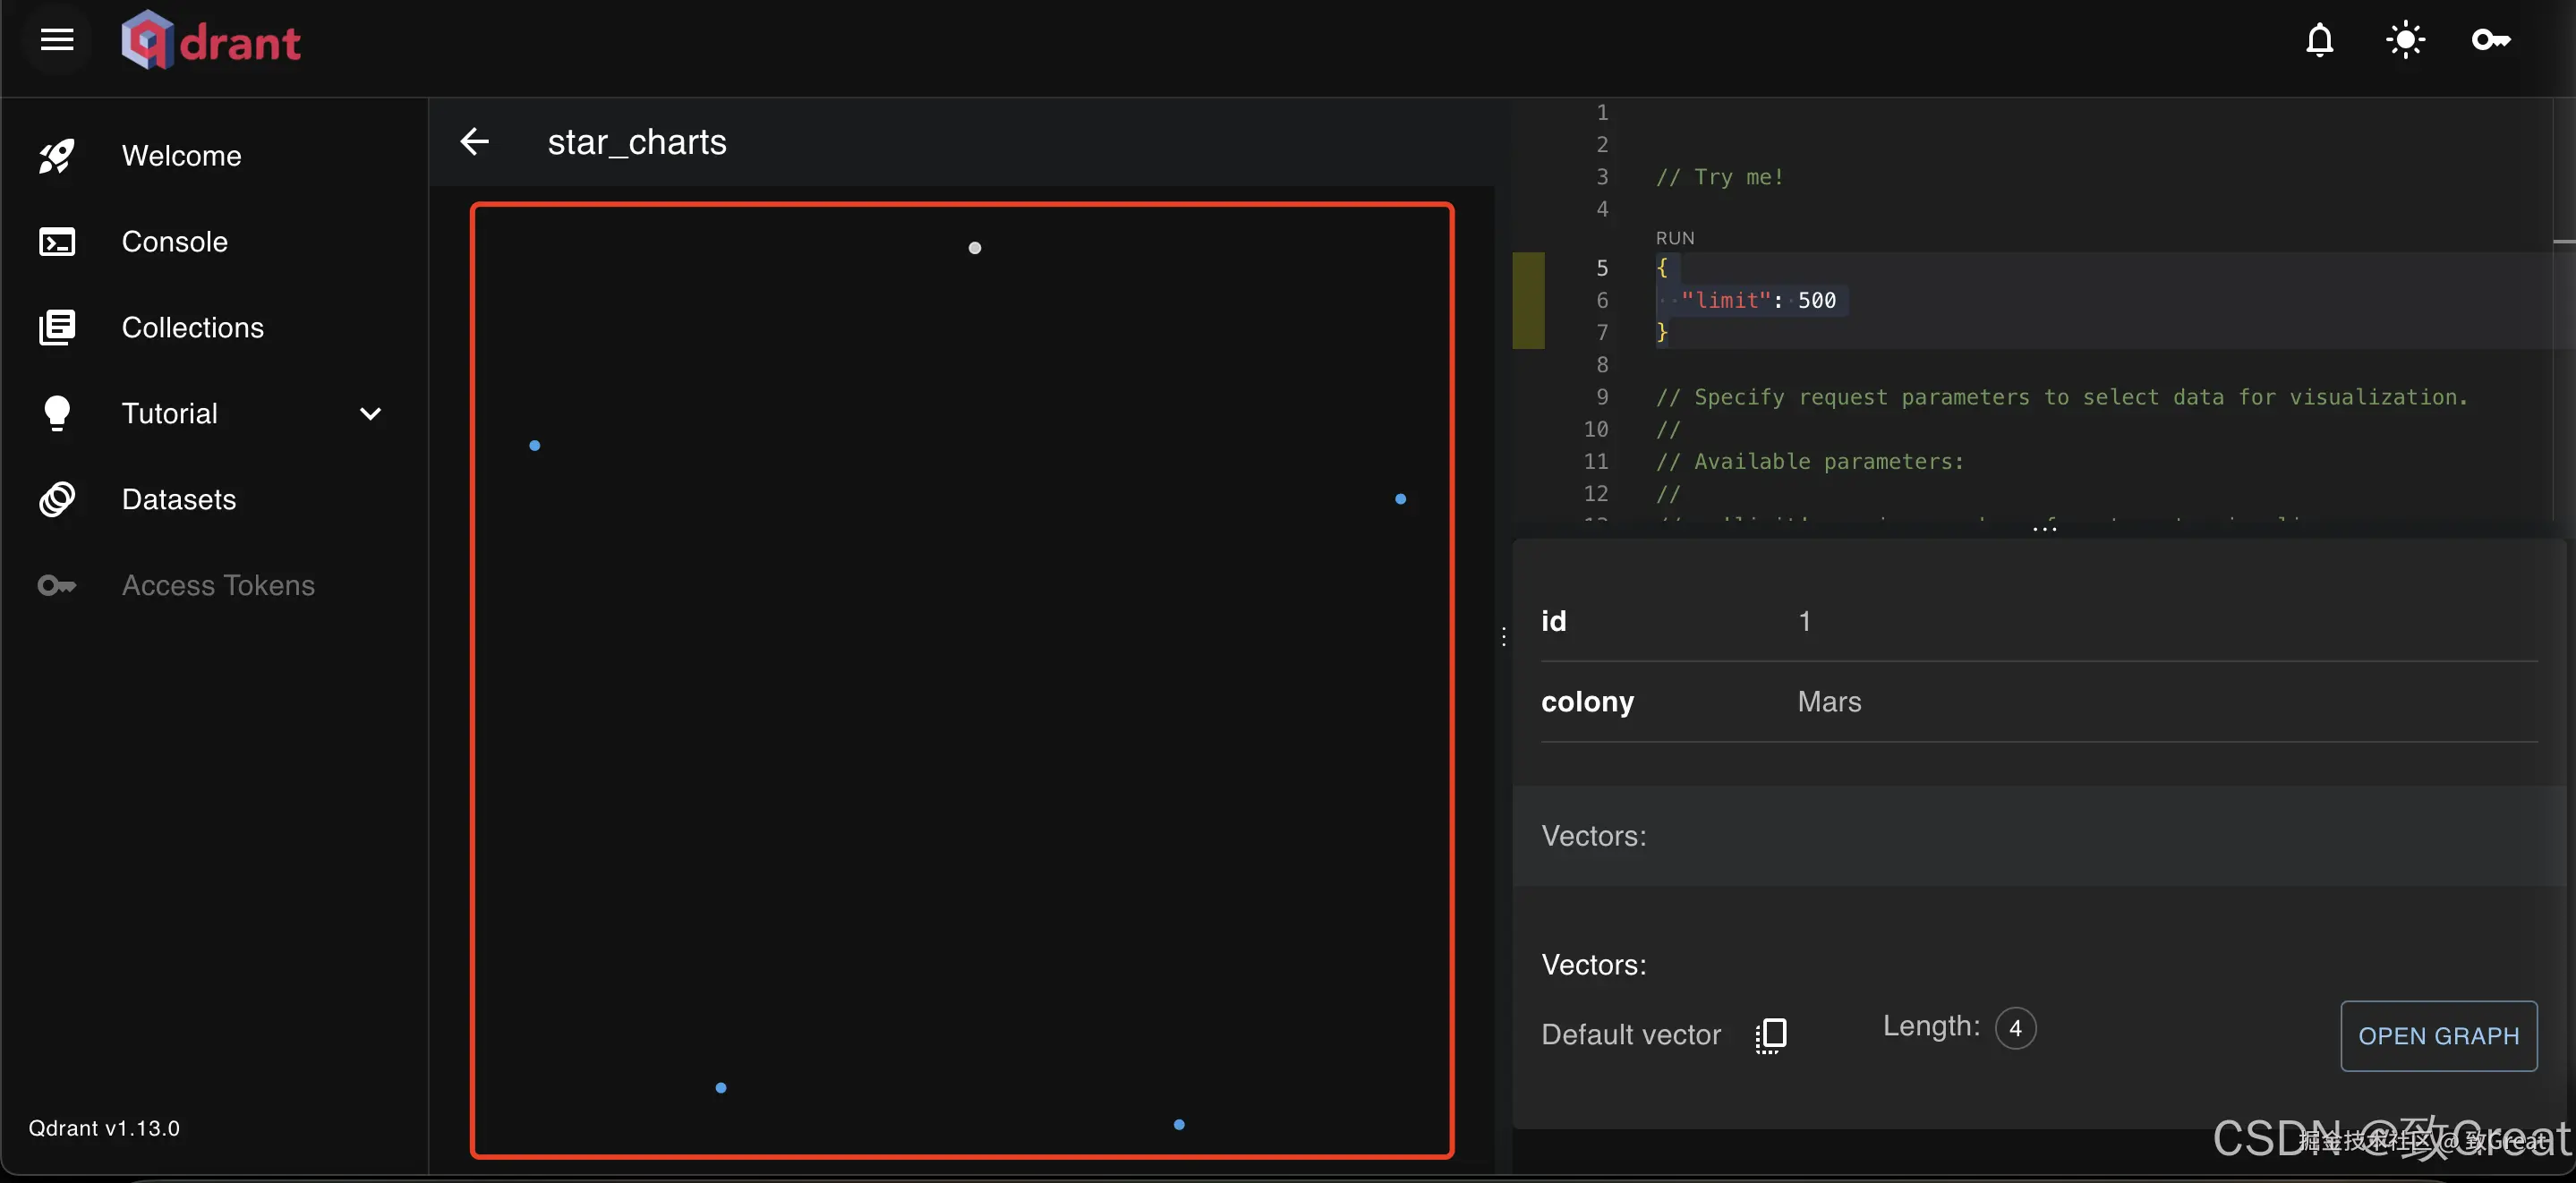
Task: Click the Welcome rocket icon
Action: click(x=57, y=156)
